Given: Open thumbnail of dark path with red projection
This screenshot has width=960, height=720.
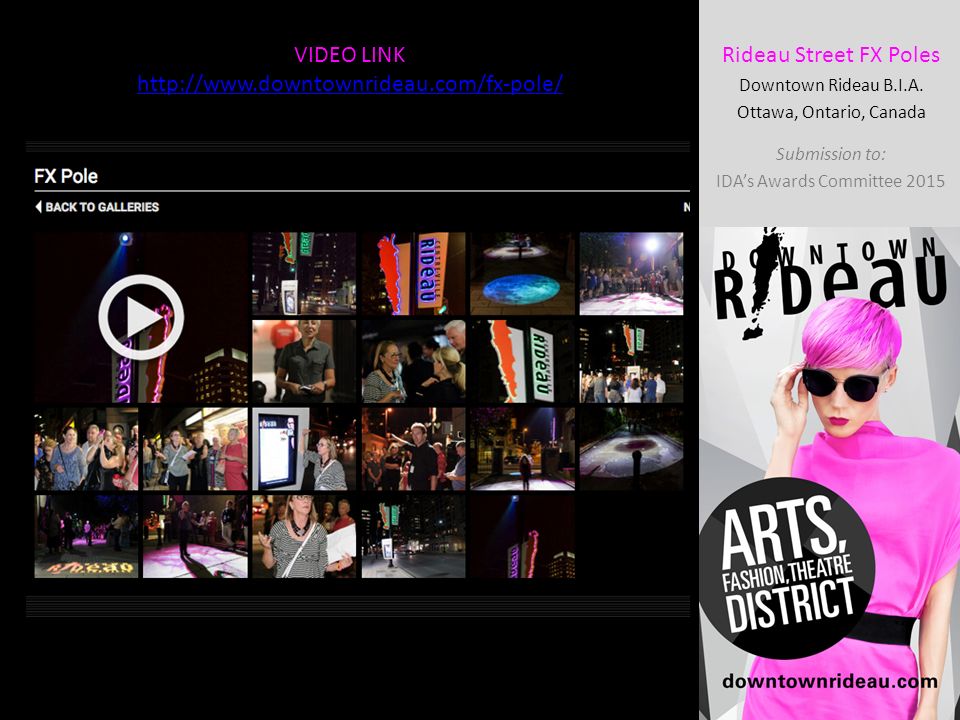Looking at the screenshot, I should (x=631, y=449).
